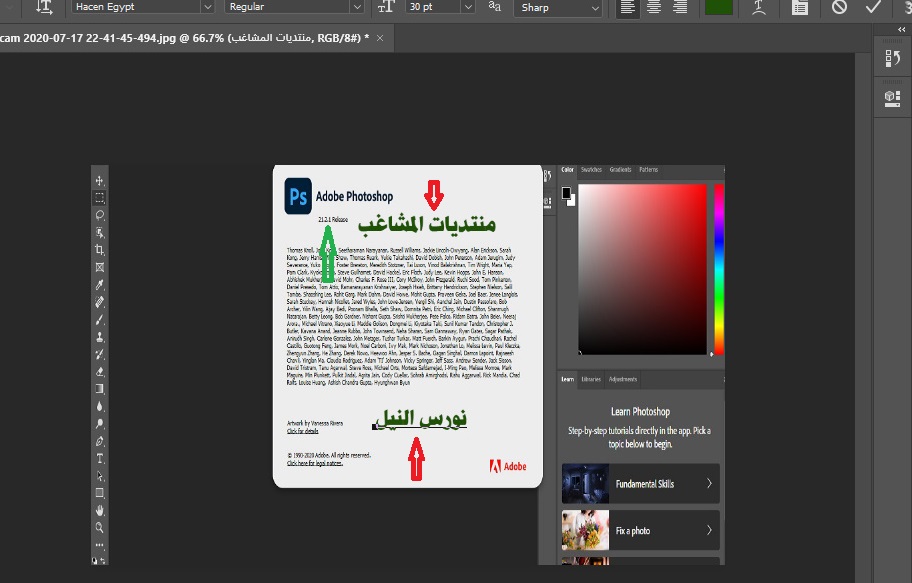Viewport: 912px width, 583px height.
Task: Click the green text color swatch
Action: (717, 6)
